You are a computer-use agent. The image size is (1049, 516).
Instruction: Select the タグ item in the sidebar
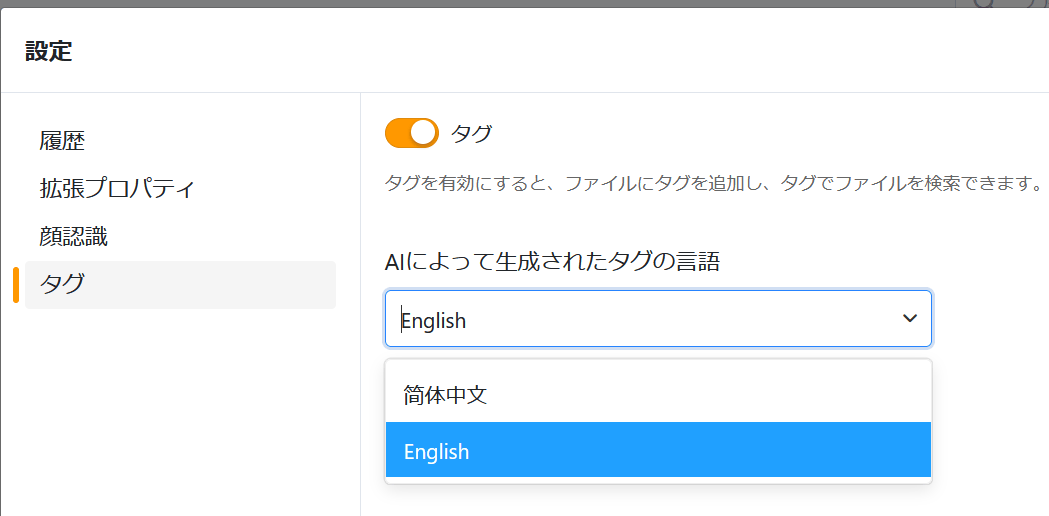(180, 284)
